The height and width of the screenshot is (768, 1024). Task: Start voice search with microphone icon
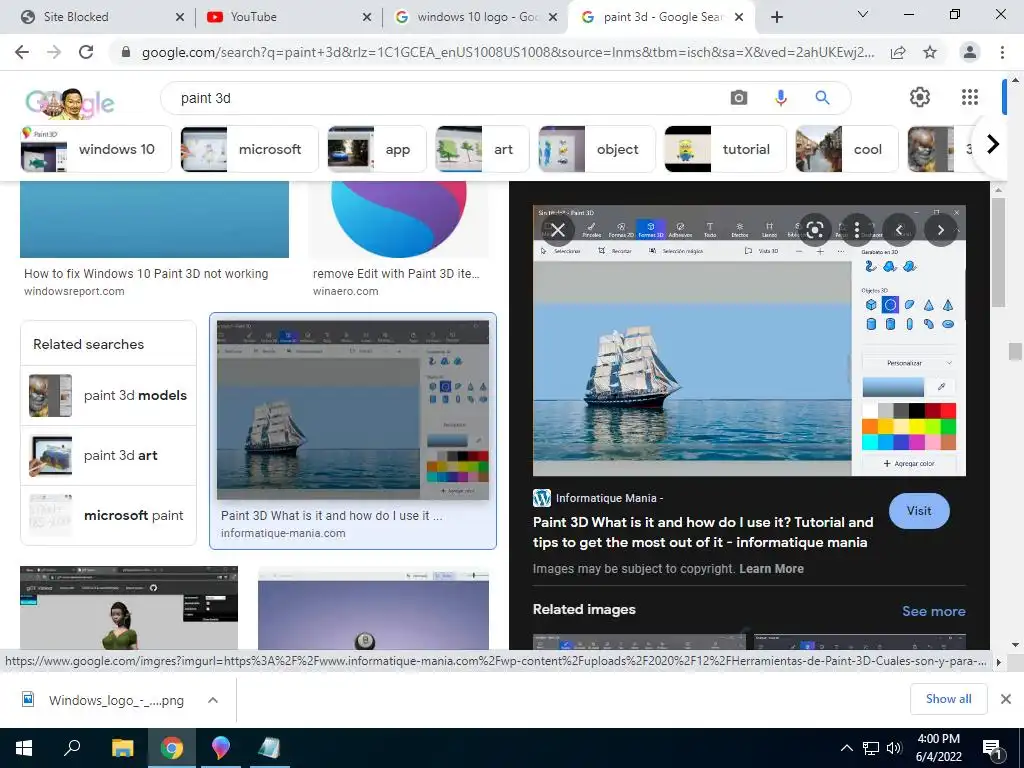pos(780,98)
